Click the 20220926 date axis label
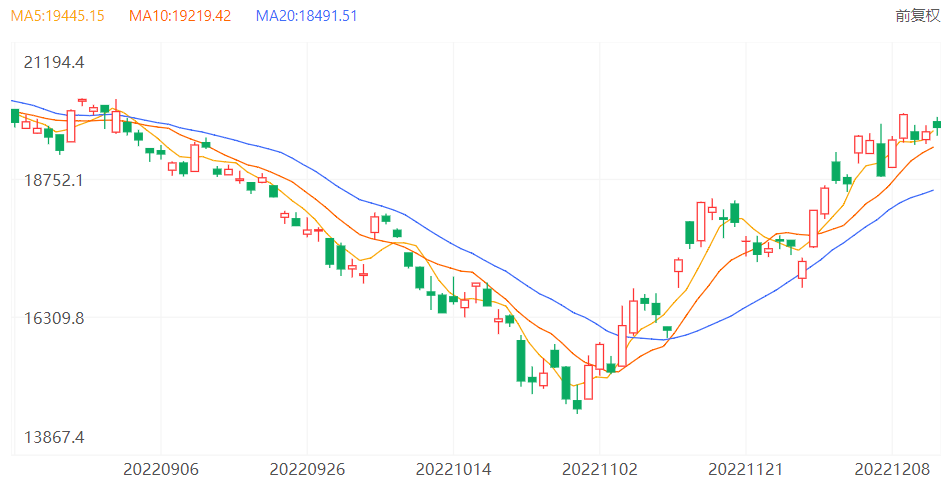 point(307,469)
